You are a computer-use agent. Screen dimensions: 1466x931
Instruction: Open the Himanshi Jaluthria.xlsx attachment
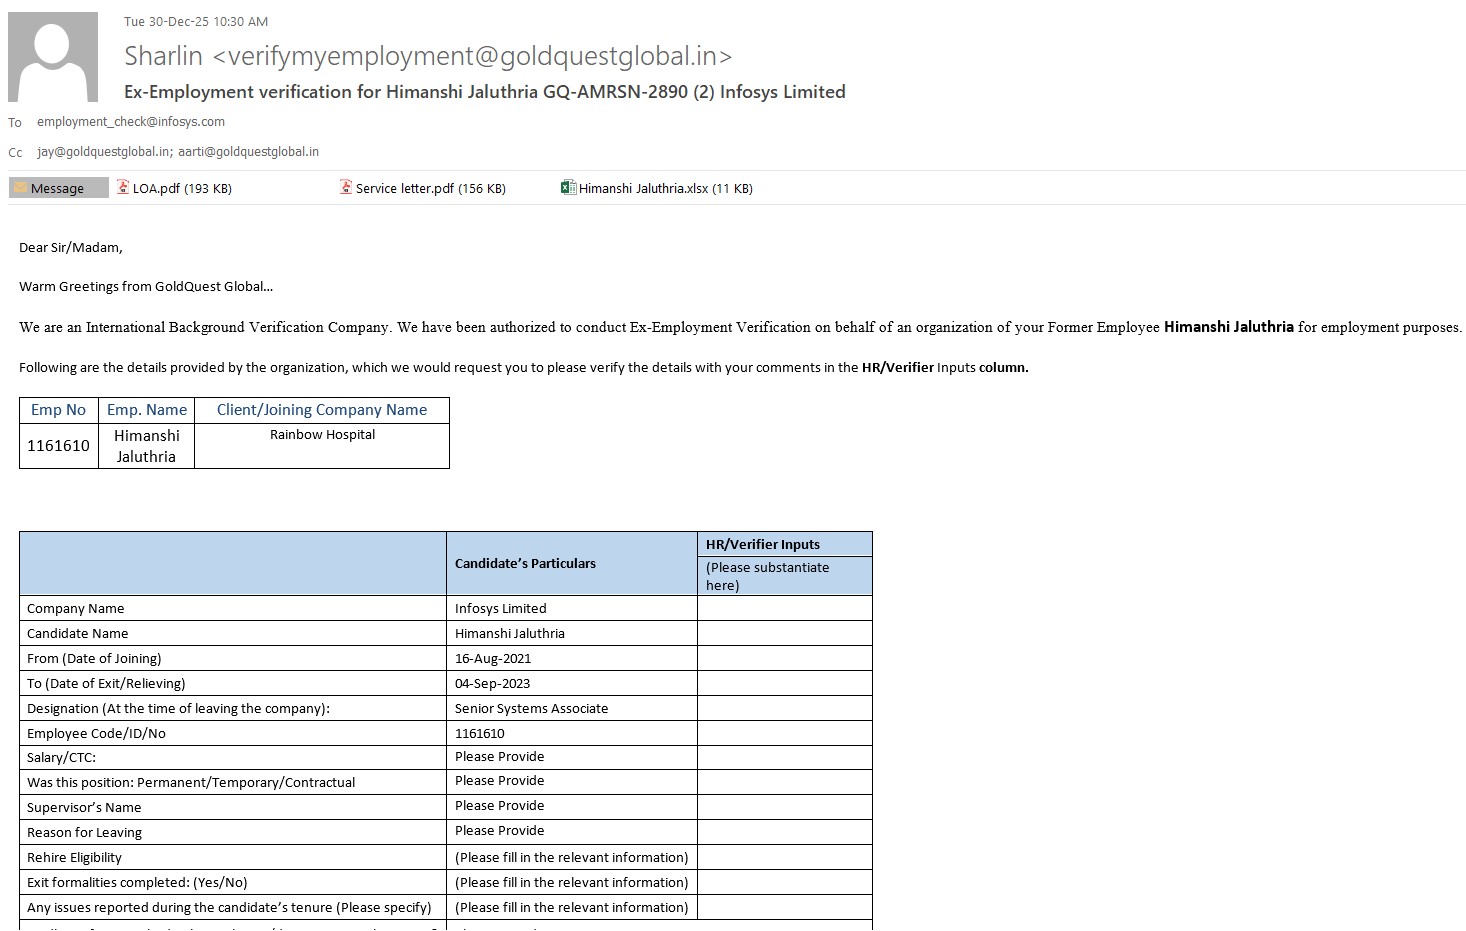(x=665, y=188)
